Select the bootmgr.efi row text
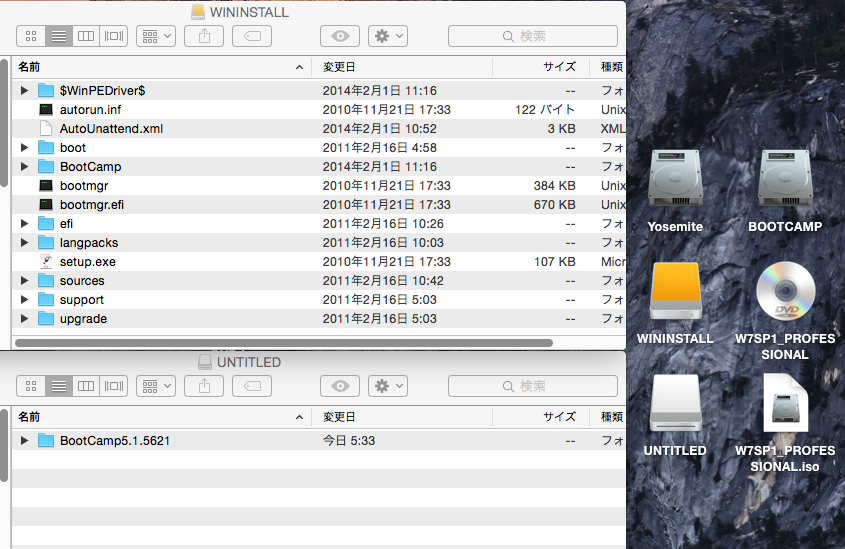The image size is (845, 549). tap(92, 205)
